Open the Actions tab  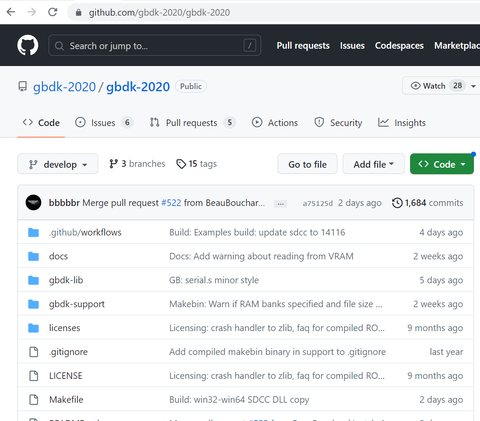(x=275, y=123)
